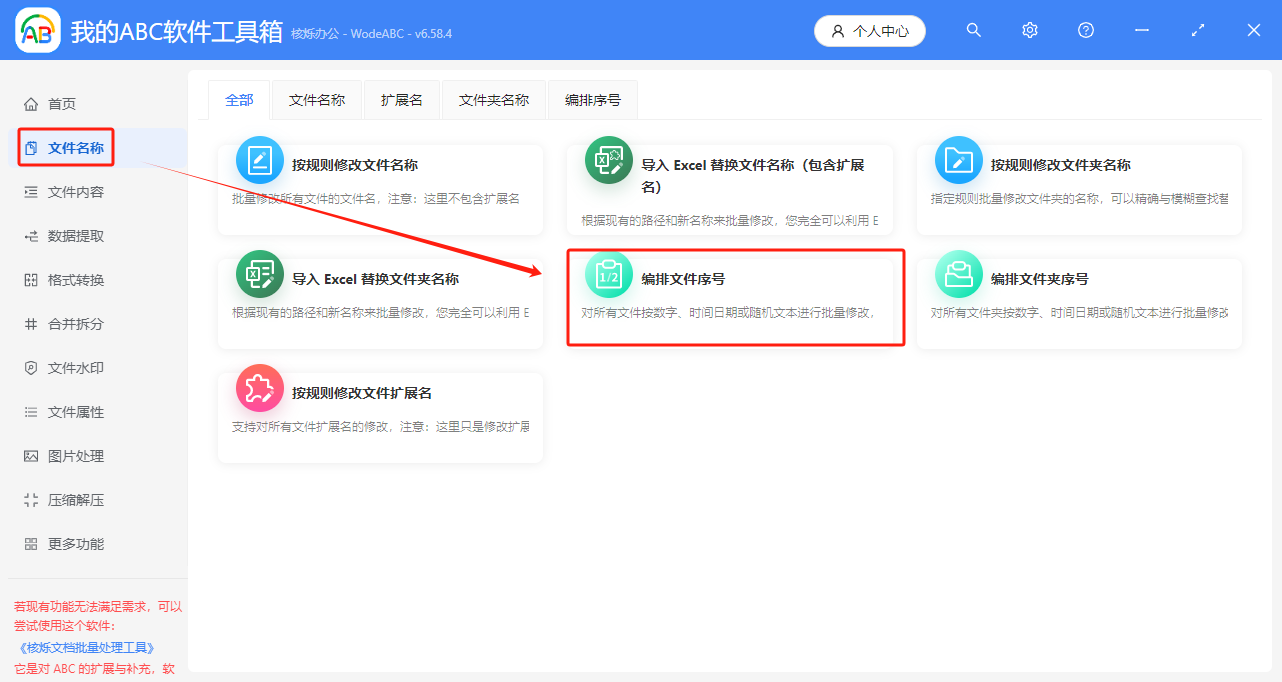Switch to the 扩展名 tab
Screen dimensions: 1282x682
point(401,100)
